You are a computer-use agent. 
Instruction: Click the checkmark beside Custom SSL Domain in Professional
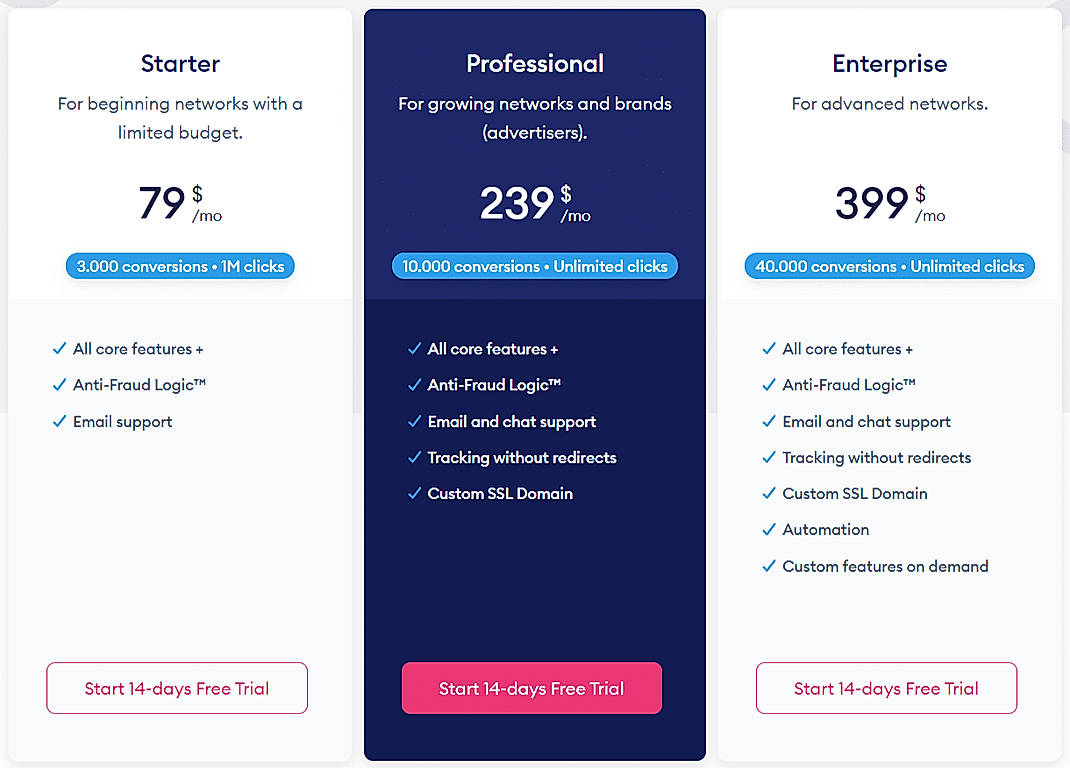click(413, 493)
